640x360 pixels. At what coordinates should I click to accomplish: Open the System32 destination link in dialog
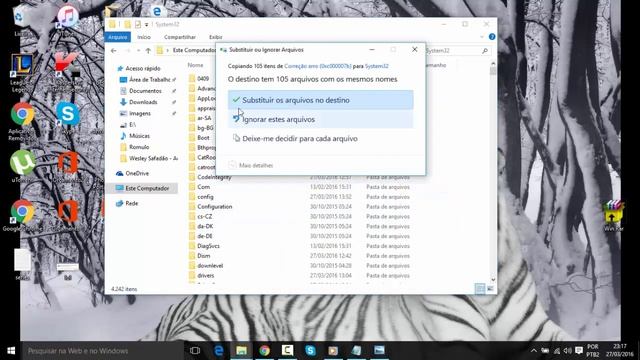[376, 66]
